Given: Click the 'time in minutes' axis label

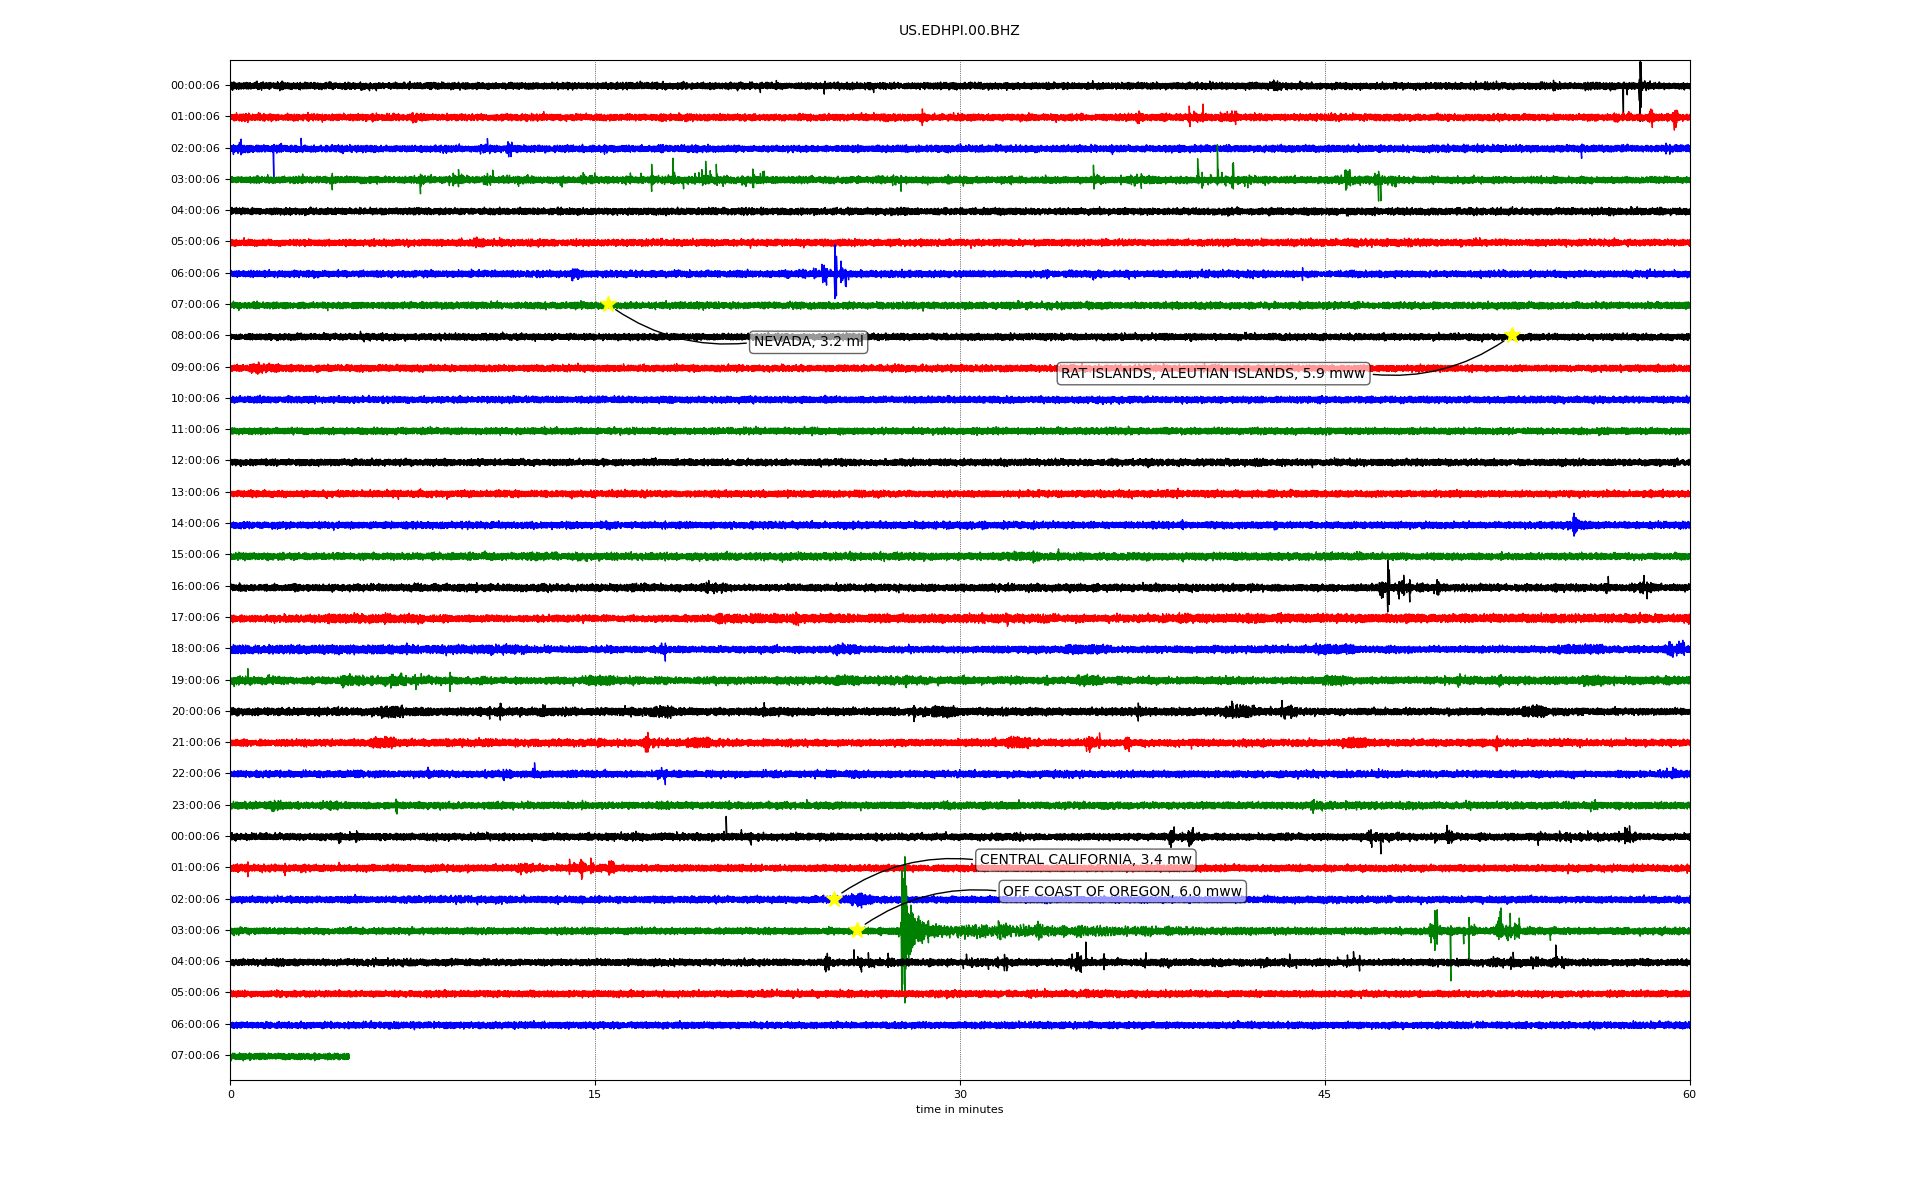Looking at the screenshot, I should coord(958,1110).
